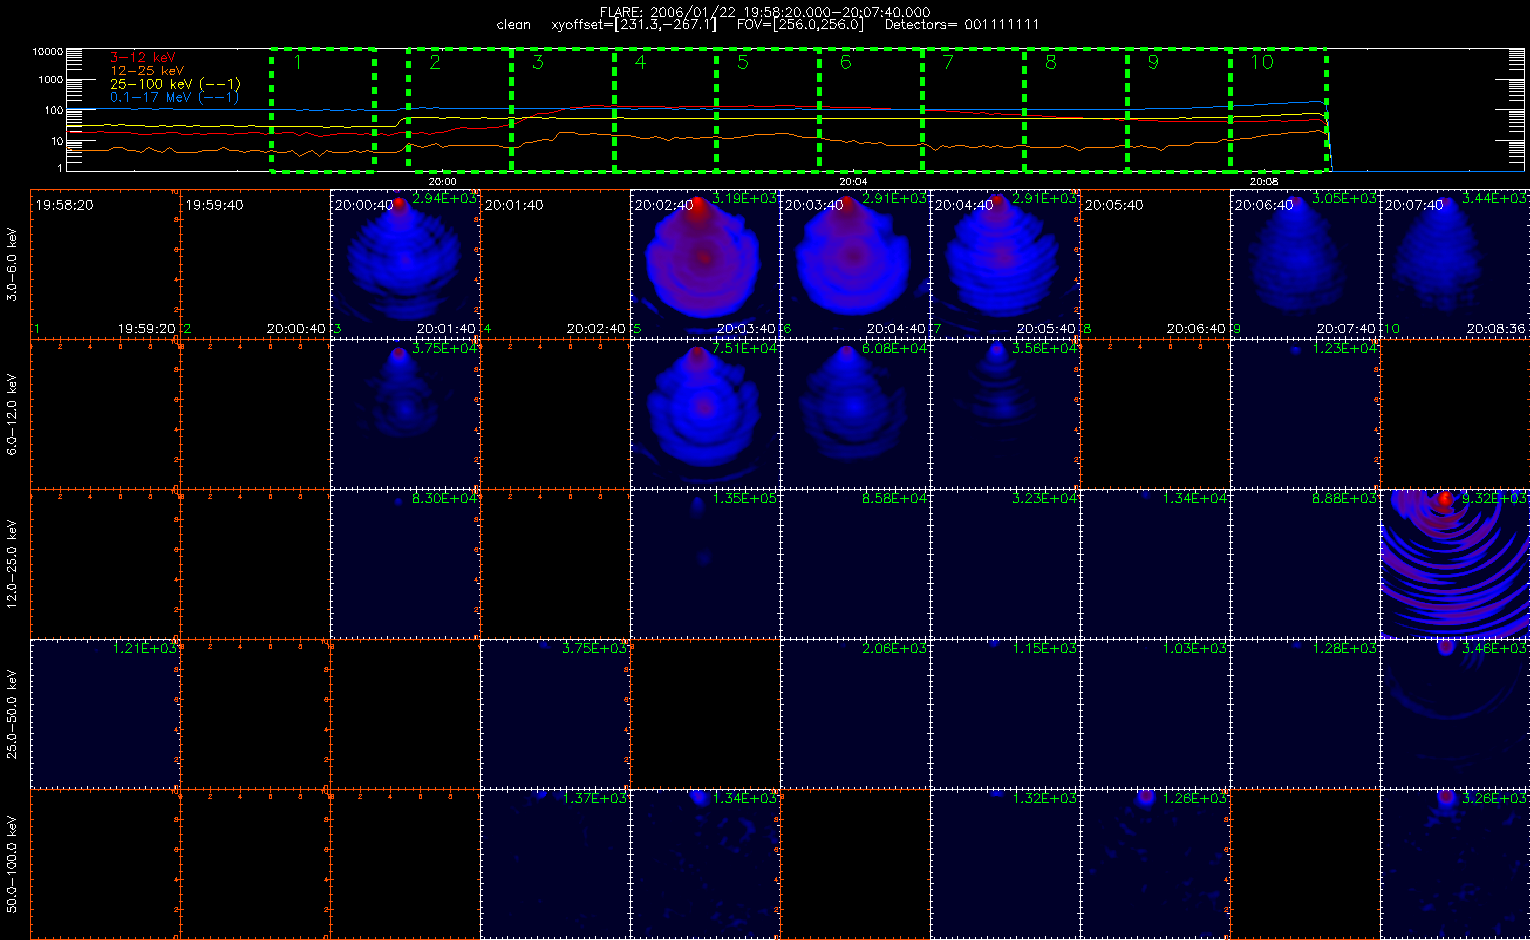The width and height of the screenshot is (1530, 940).
Task: Click the '20:01:40' start time label
Action: [514, 205]
